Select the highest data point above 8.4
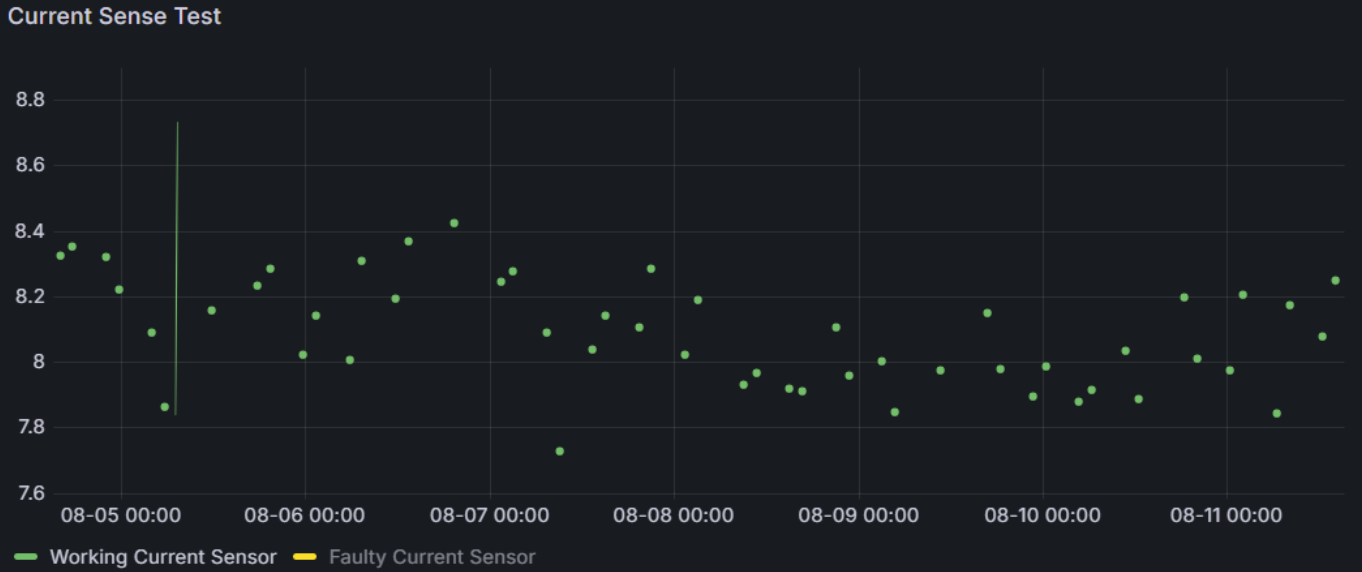This screenshot has width=1362, height=572. coord(454,223)
